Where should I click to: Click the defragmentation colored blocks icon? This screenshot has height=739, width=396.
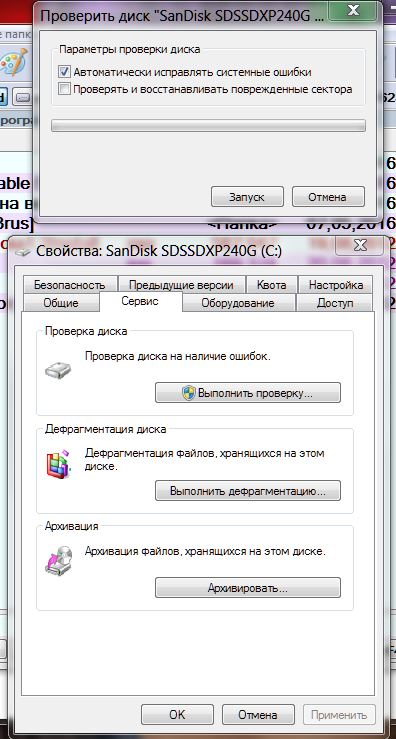58,464
